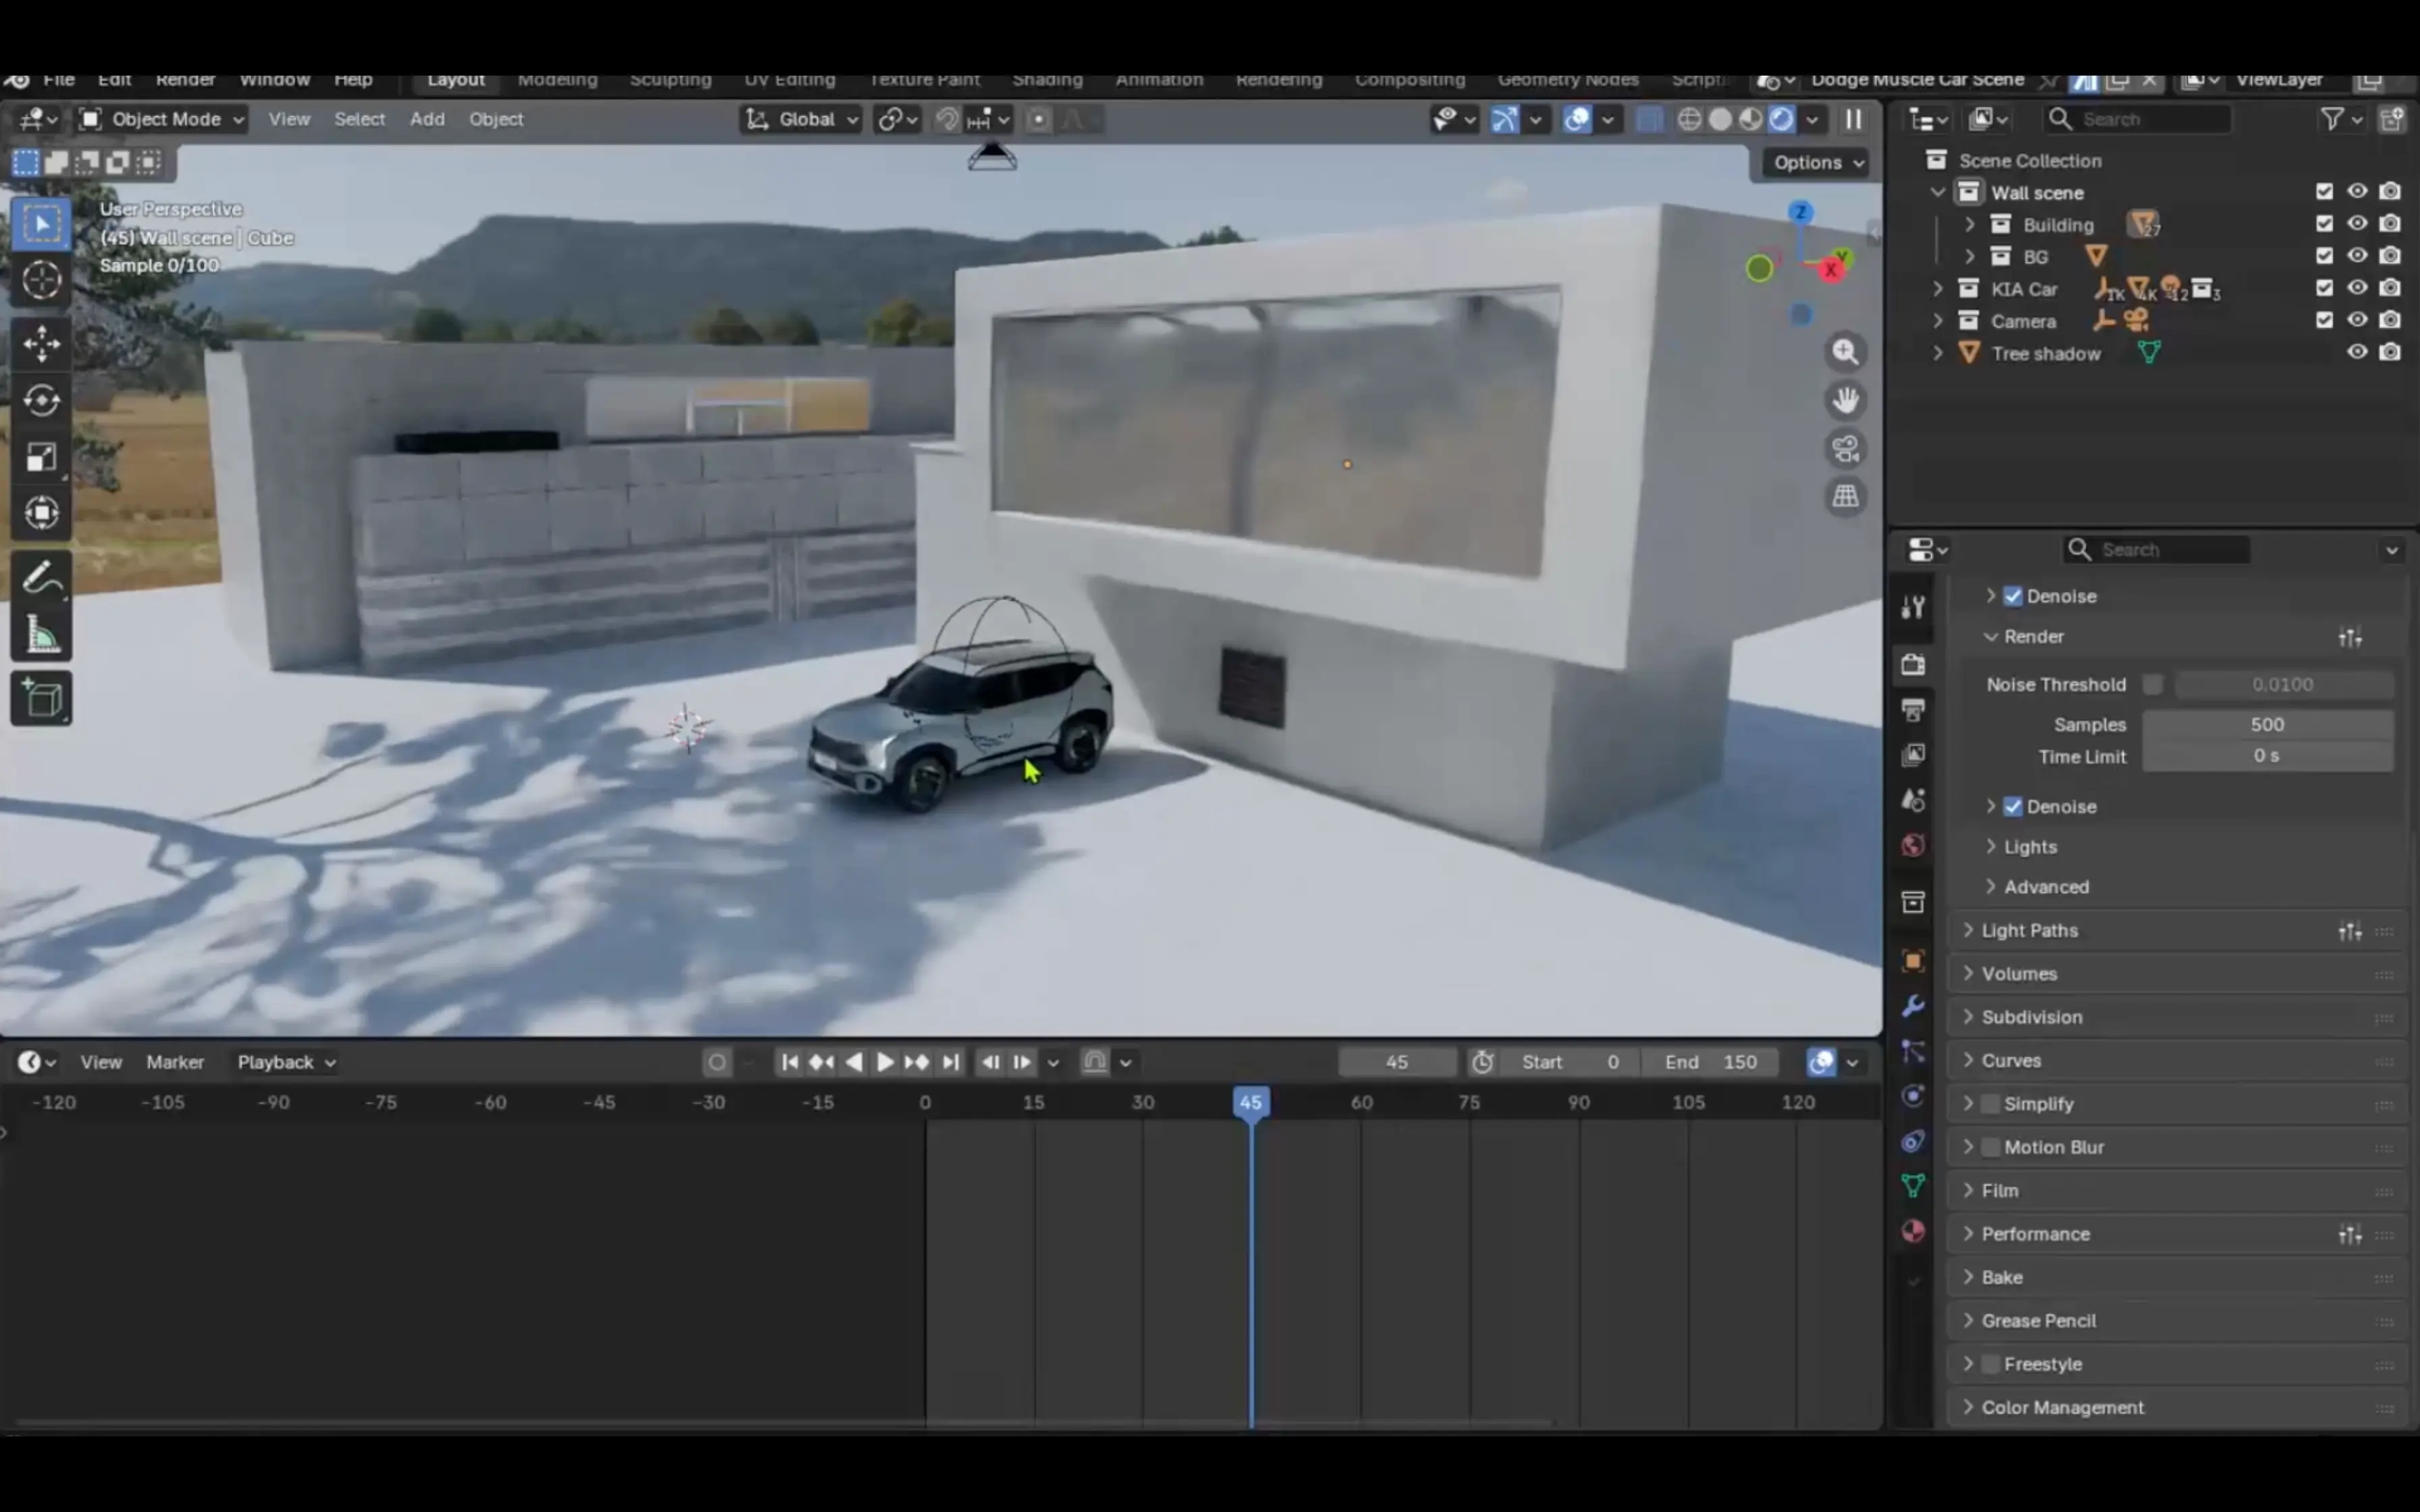Screen dimensions: 2420x1512
Task: Open the Modifiers wrench properties tab
Action: pos(1912,1006)
